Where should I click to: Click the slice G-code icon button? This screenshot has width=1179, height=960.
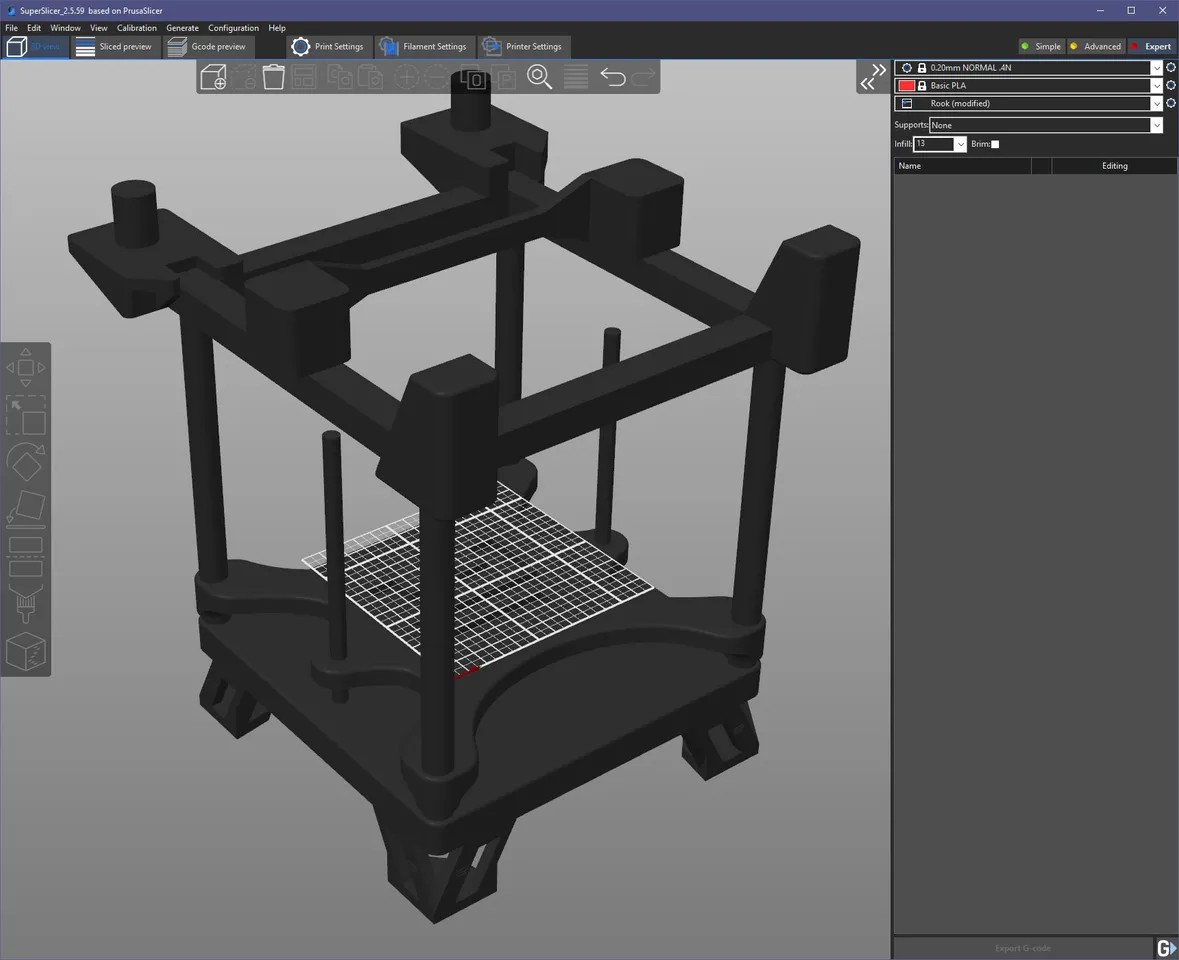point(1166,948)
